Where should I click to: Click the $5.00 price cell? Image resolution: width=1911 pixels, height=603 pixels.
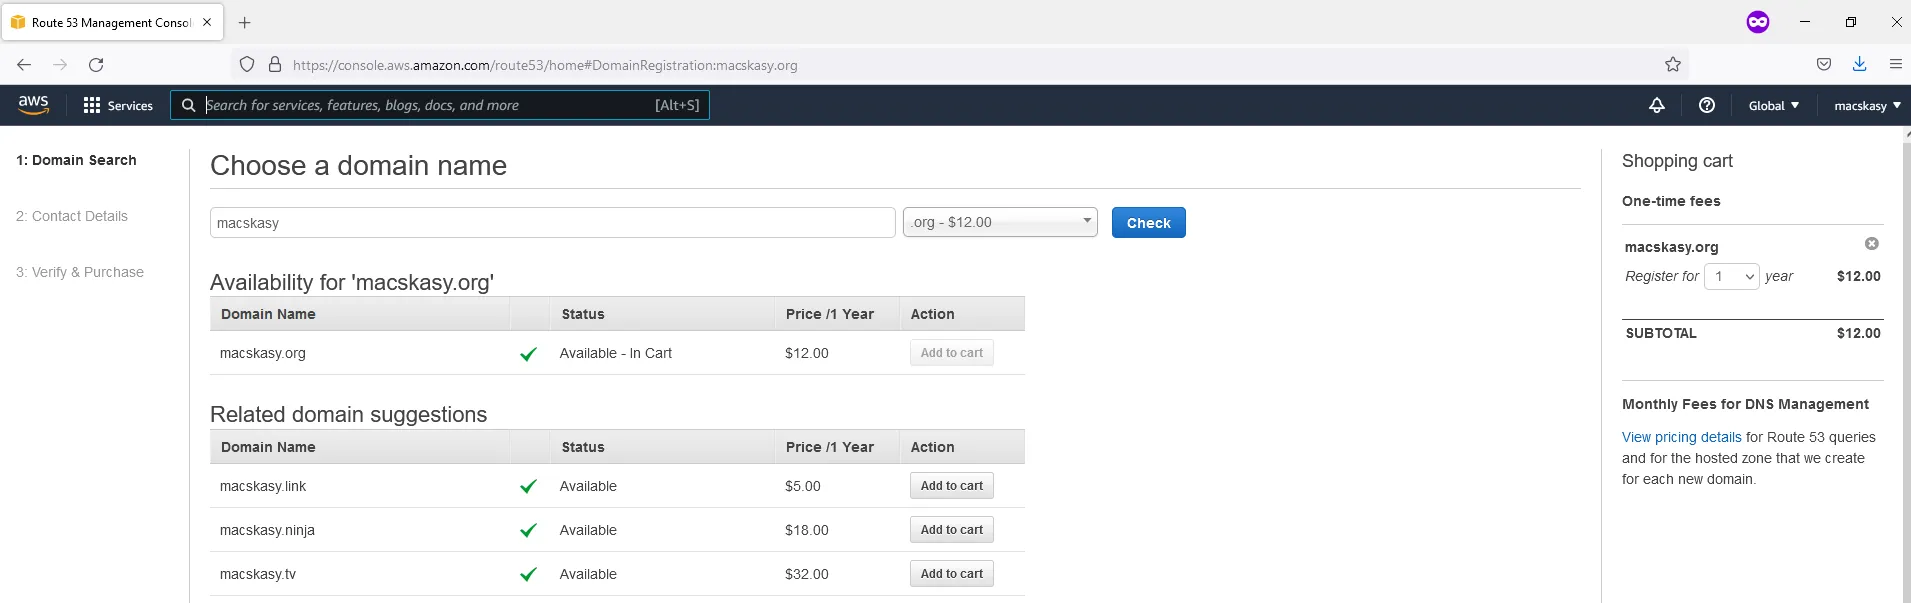[803, 486]
